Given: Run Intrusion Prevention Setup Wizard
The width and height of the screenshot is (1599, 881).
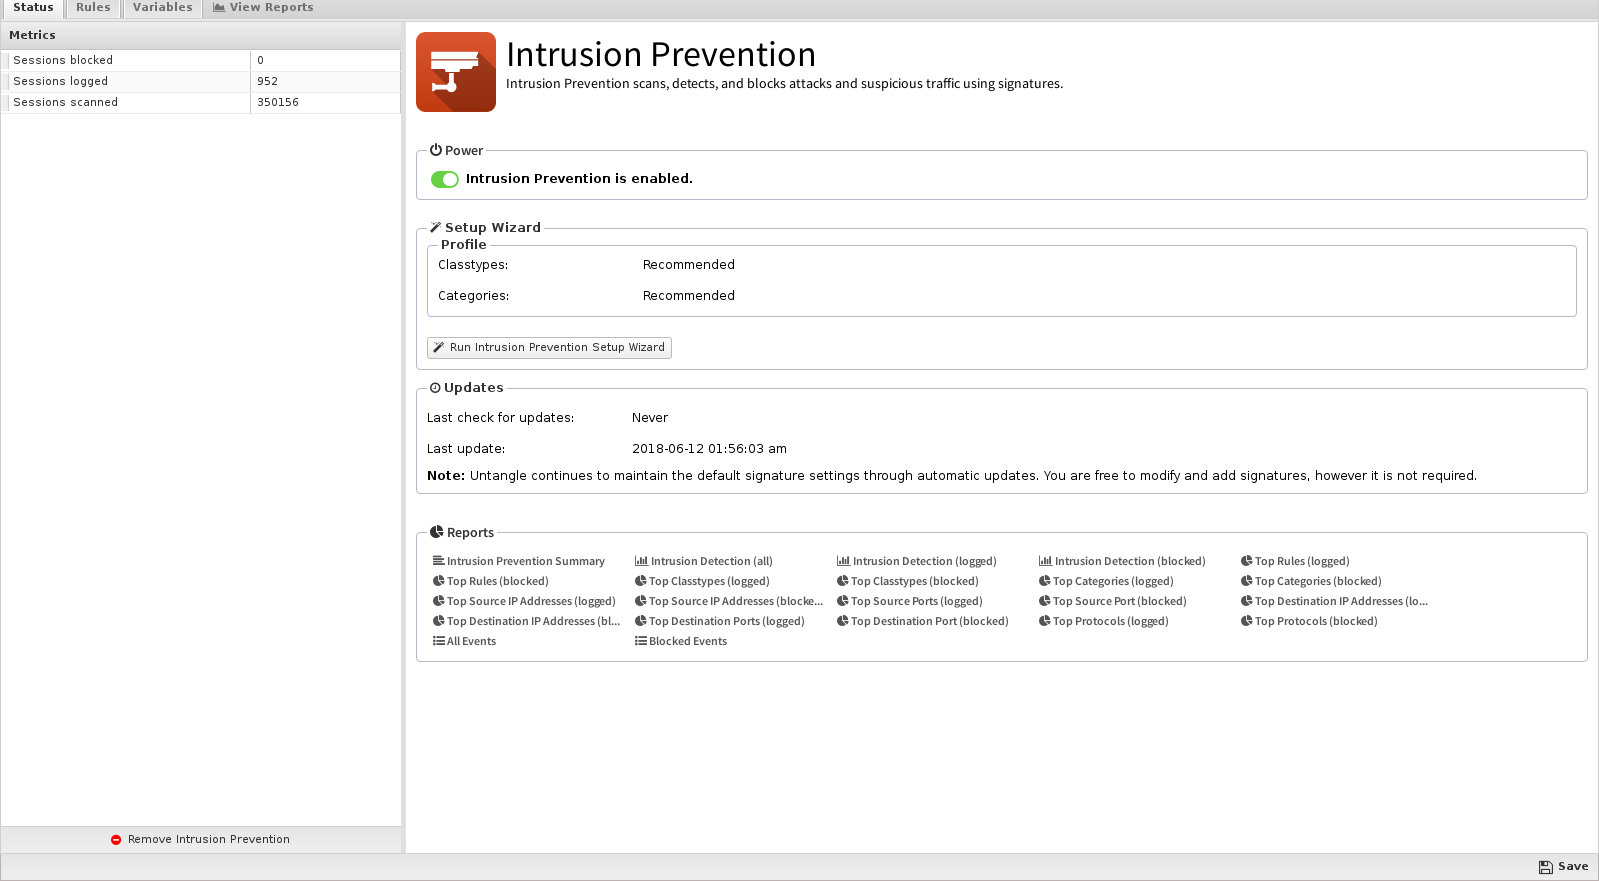Looking at the screenshot, I should tap(549, 347).
